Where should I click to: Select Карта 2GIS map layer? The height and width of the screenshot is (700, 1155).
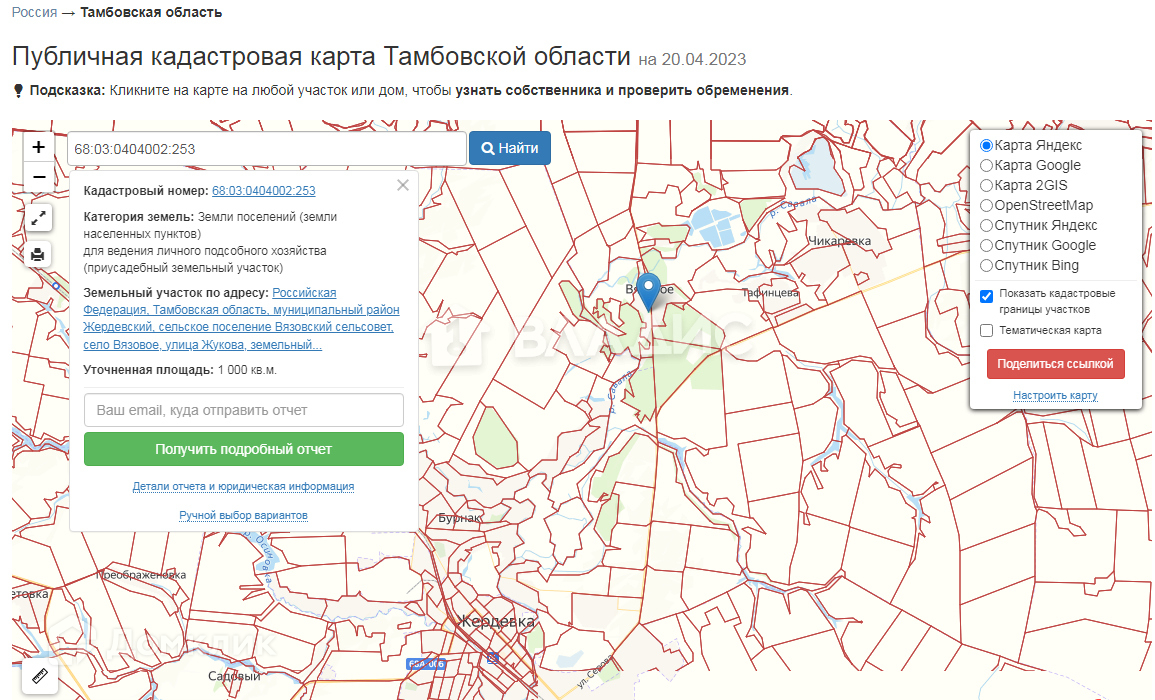pyautogui.click(x=986, y=186)
